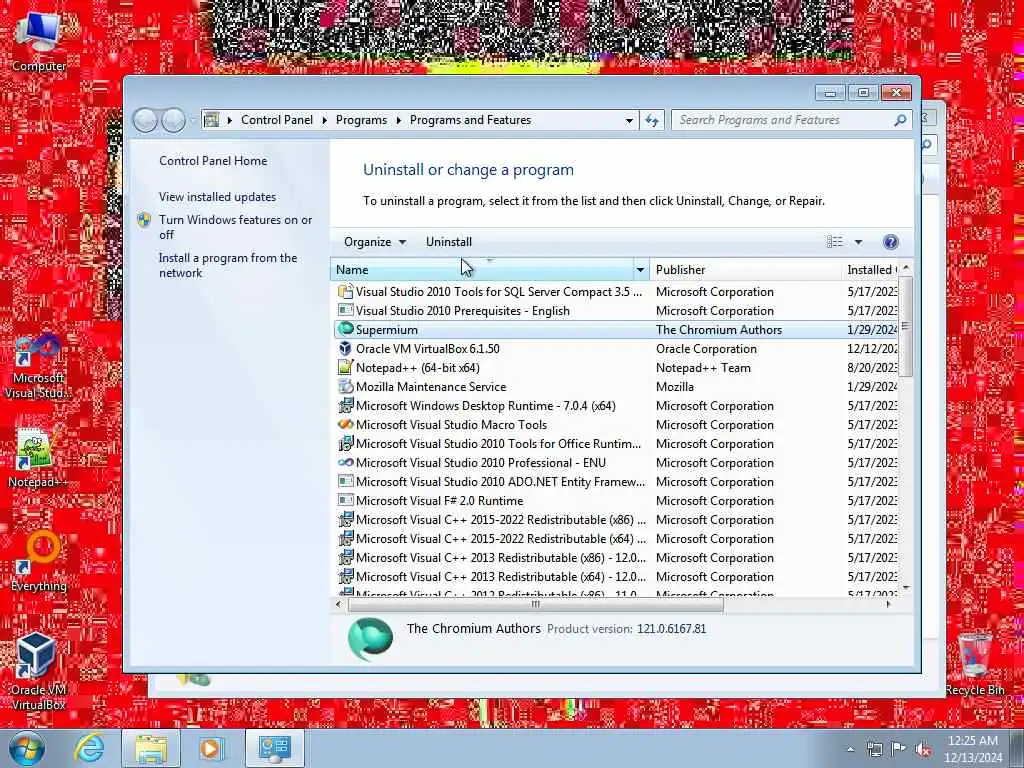Select Visual Studio 2010 ADO.NET Entity Framework row
The width and height of the screenshot is (1024, 768).
pos(500,482)
